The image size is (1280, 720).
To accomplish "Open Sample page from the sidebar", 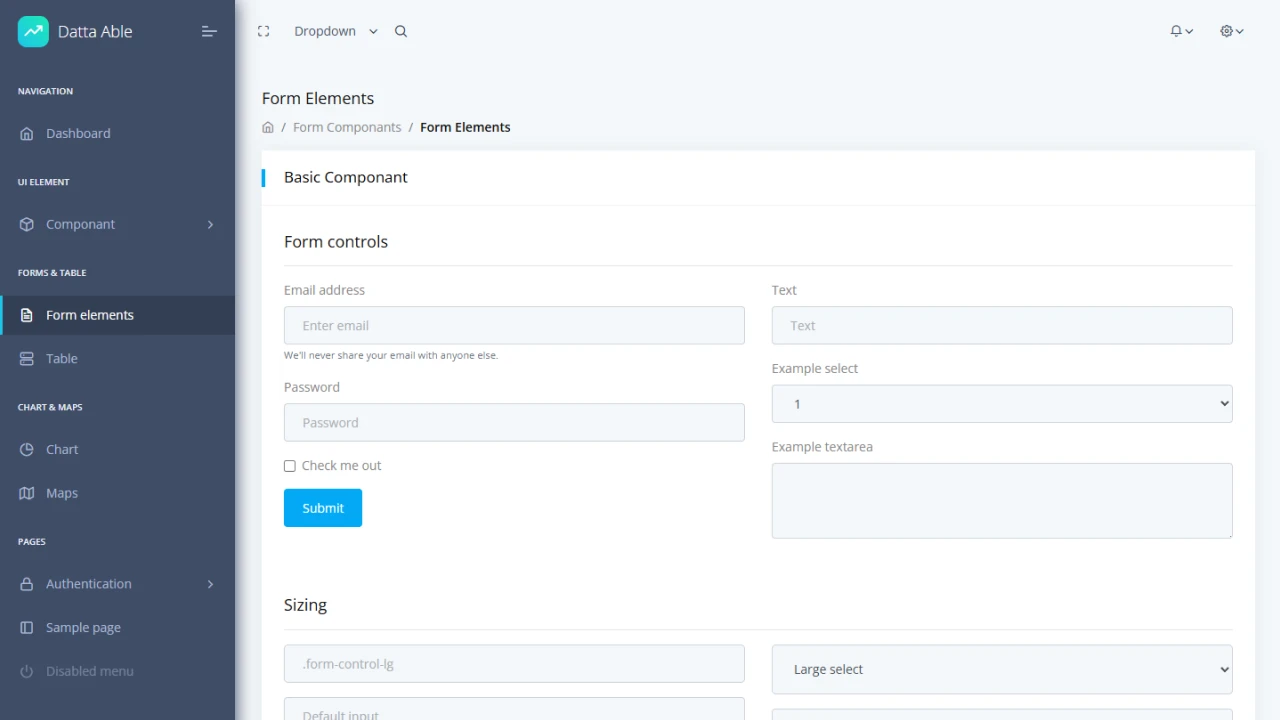I will pos(83,627).
